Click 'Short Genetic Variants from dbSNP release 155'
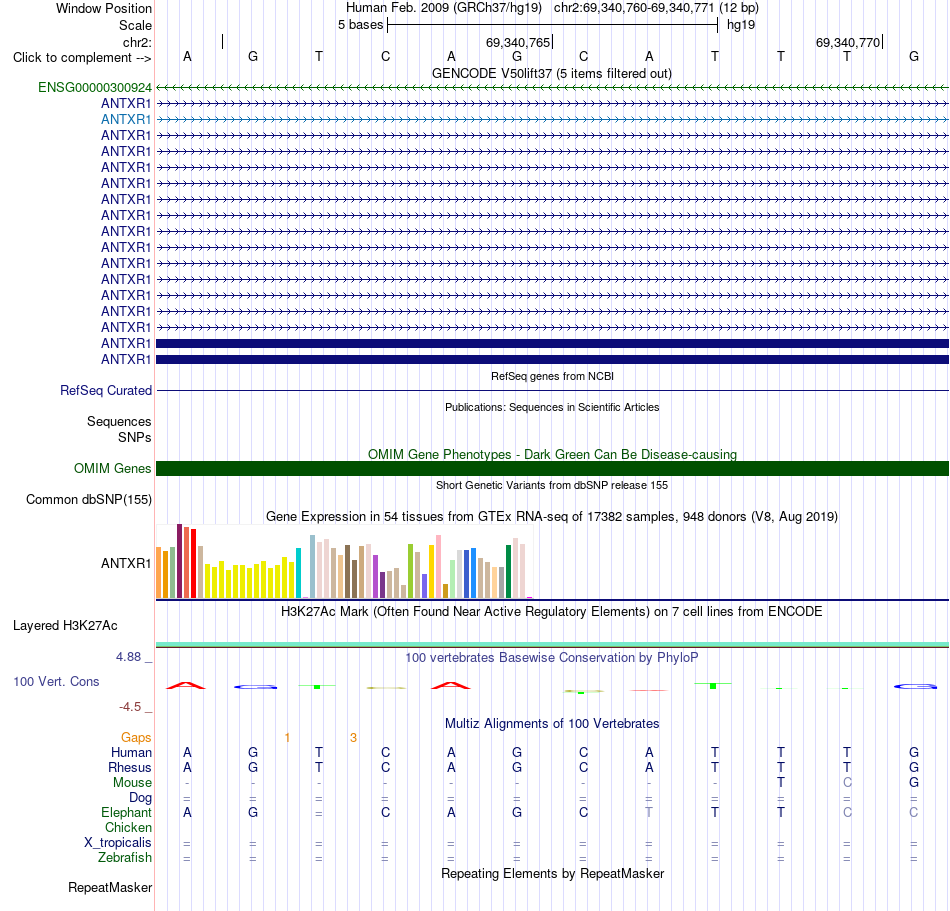 pos(552,485)
